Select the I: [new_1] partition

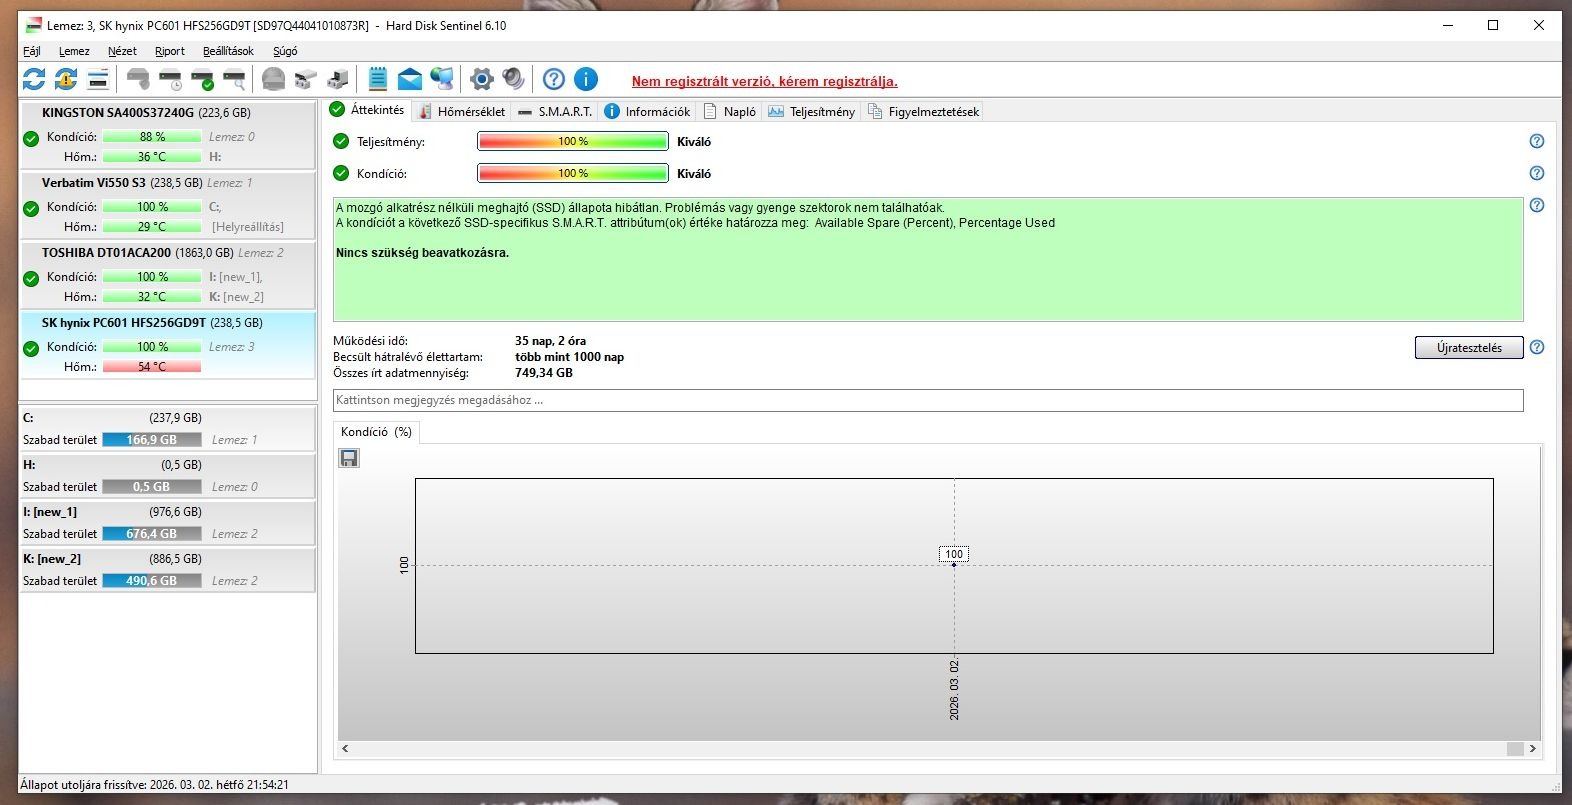tap(168, 522)
